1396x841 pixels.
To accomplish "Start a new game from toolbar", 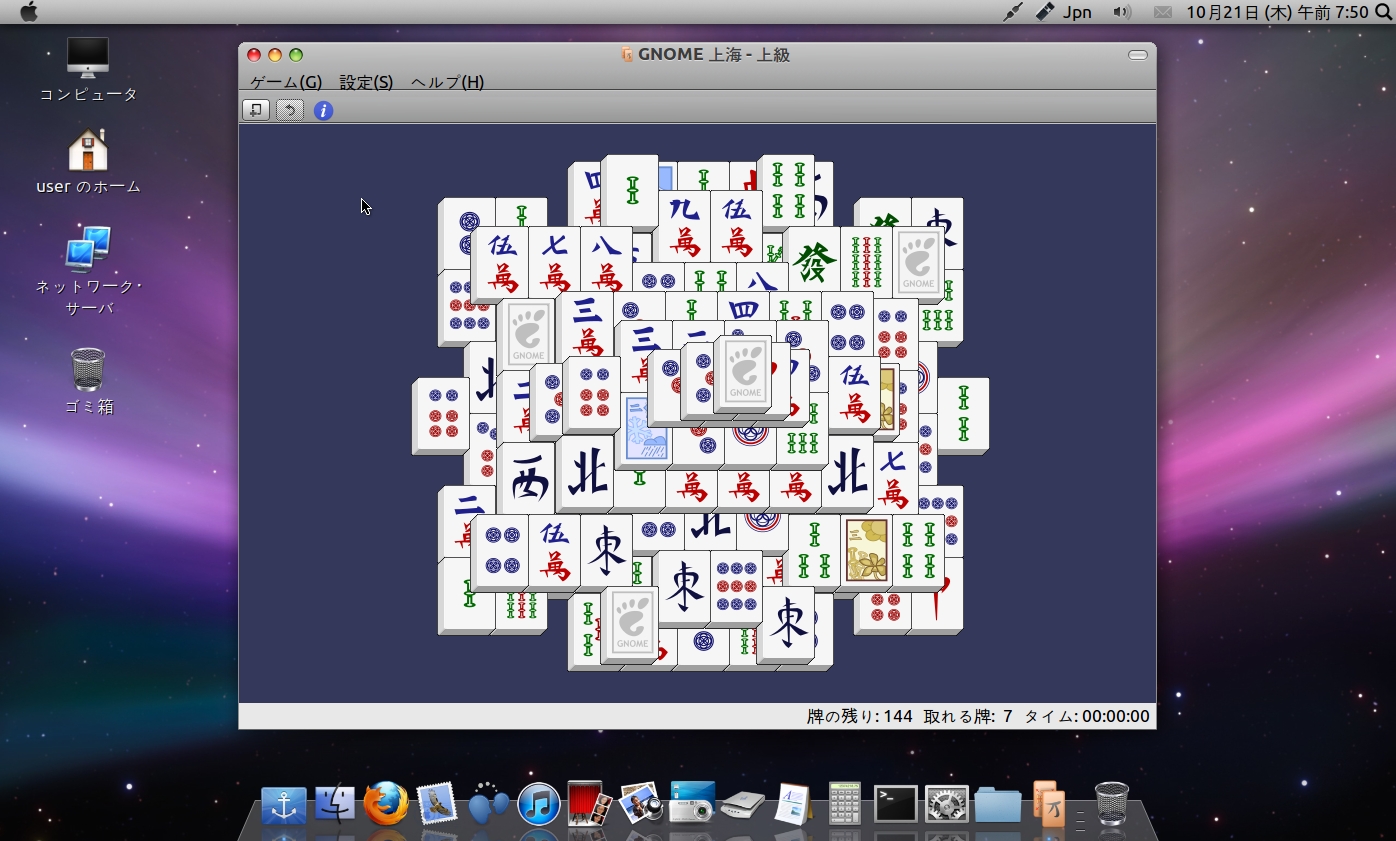I will pos(256,110).
